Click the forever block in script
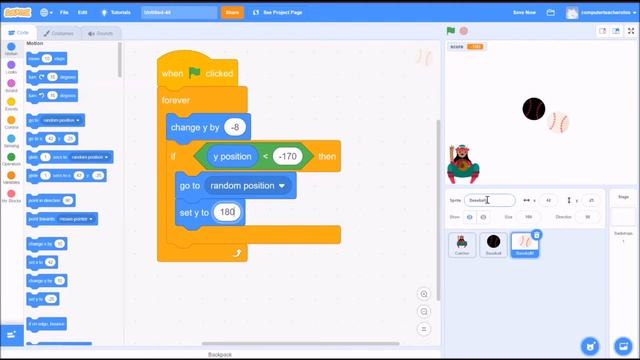 [x=176, y=100]
